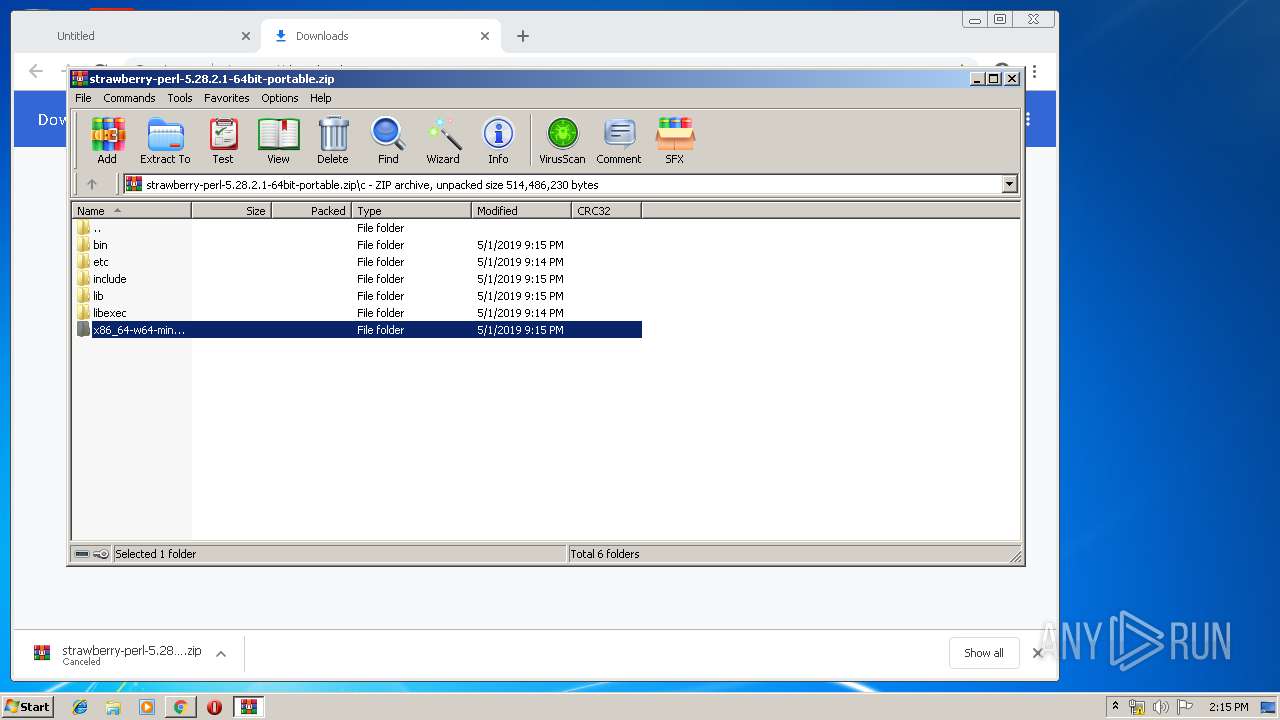
Task: Switch to the Untitled browser tab
Action: pos(136,36)
